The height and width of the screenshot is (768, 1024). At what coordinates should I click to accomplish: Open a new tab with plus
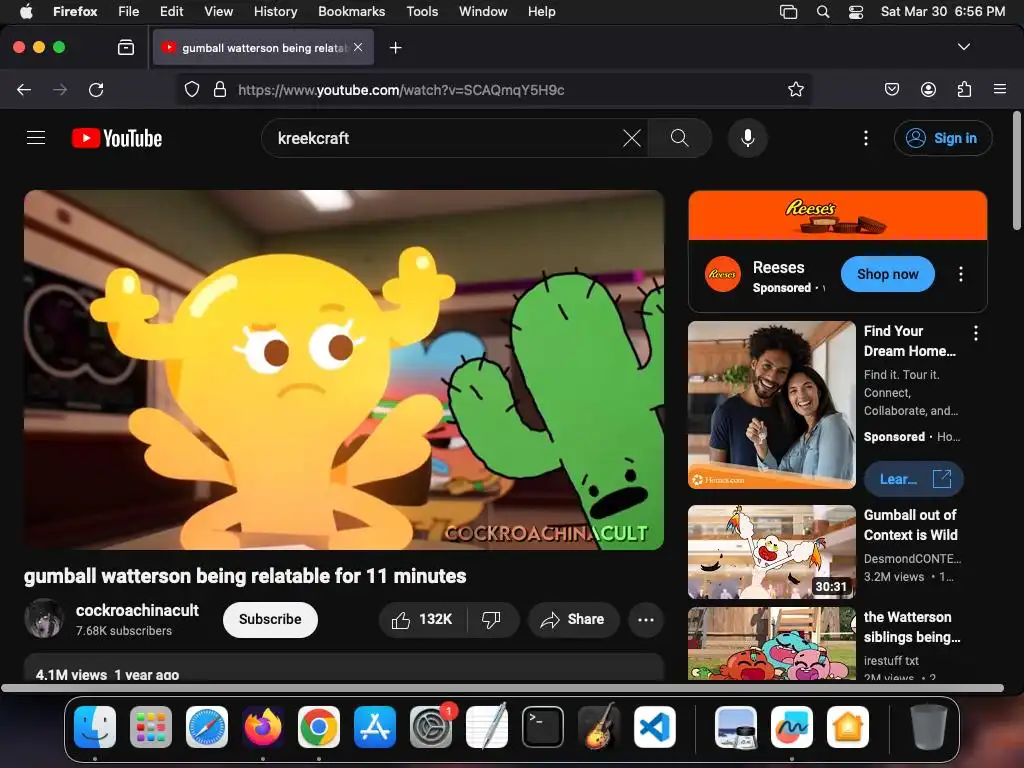coord(395,48)
